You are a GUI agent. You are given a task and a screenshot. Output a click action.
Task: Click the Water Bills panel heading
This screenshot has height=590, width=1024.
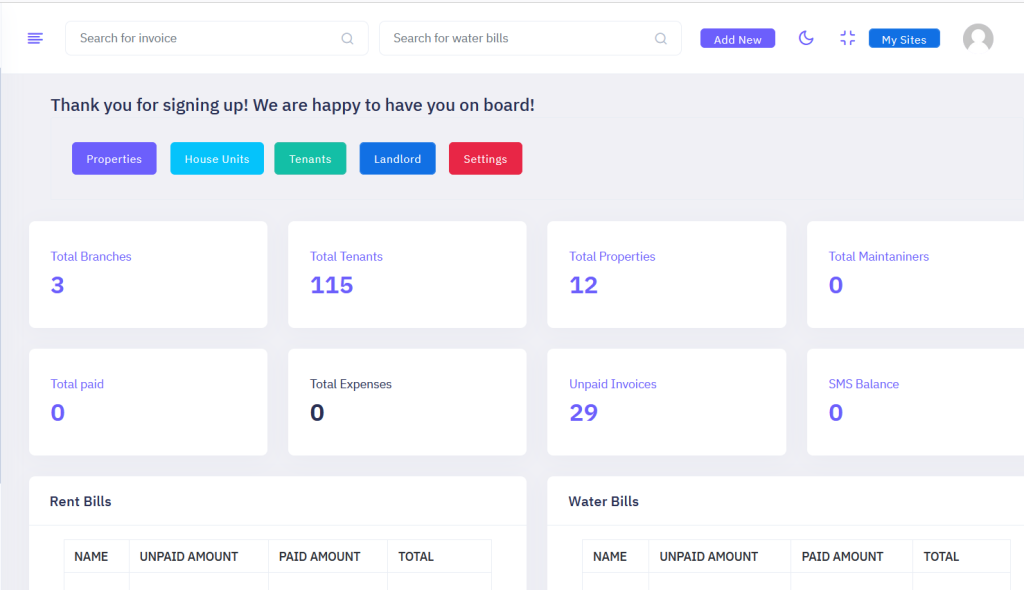tap(603, 501)
